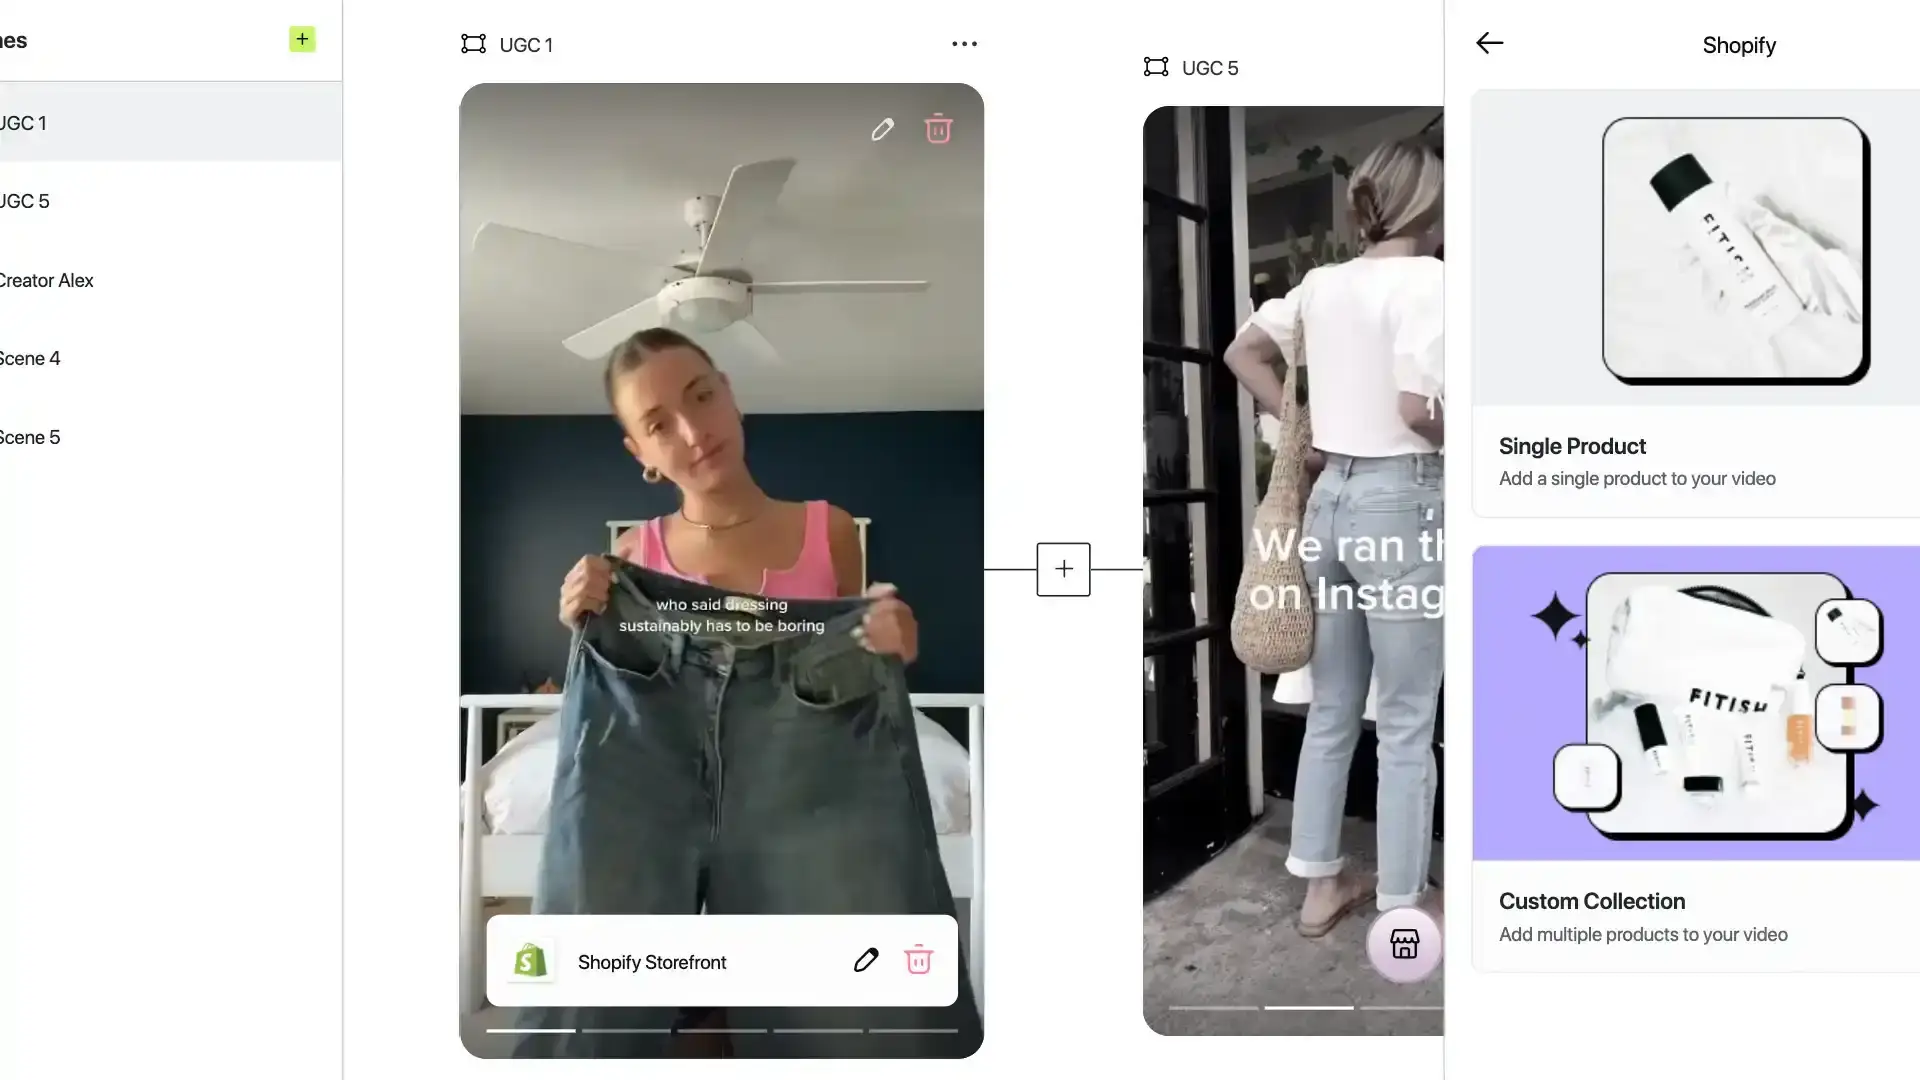
Task: Click UGC 5 thumbnail in sidebar
Action: (x=24, y=200)
